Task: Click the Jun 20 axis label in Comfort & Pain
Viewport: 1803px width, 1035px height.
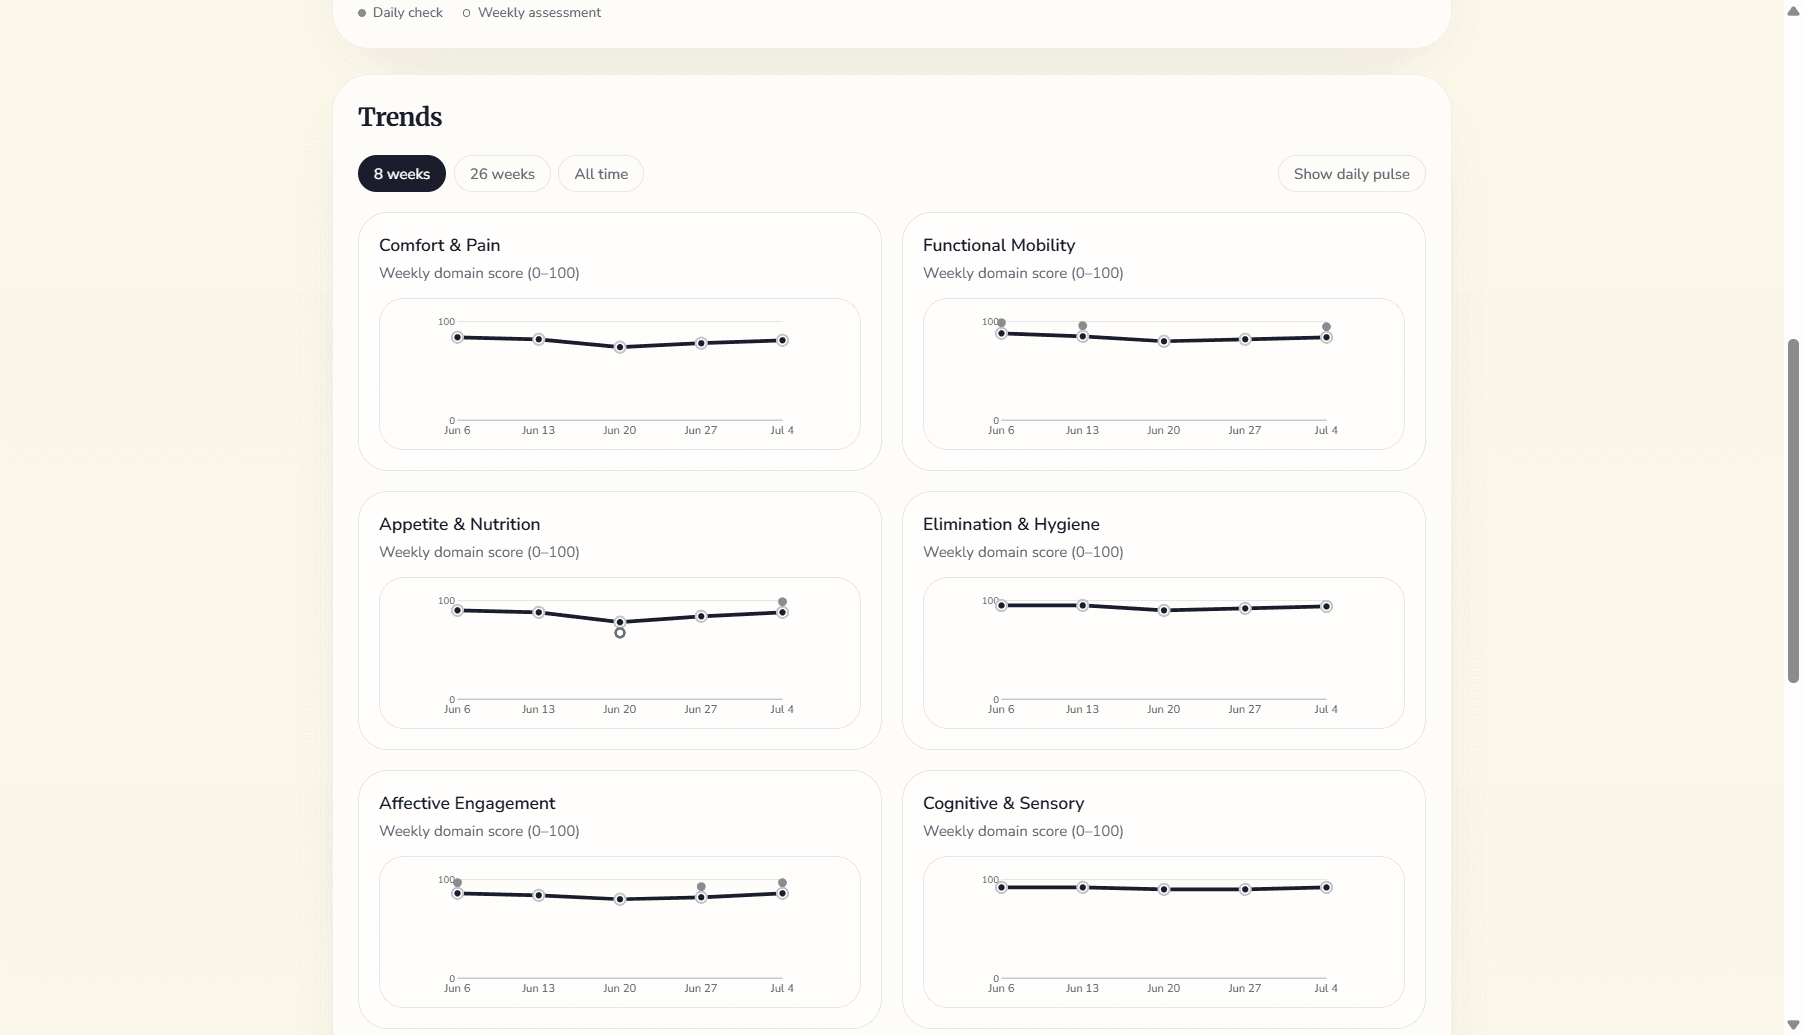Action: pyautogui.click(x=619, y=430)
